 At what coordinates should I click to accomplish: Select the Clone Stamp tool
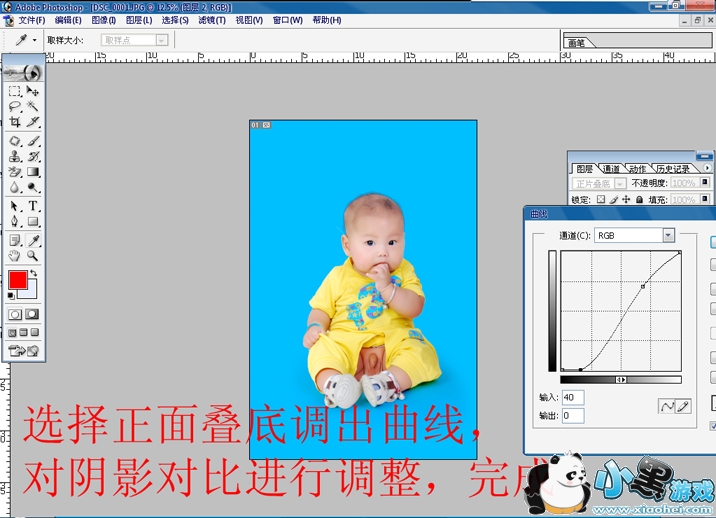15,157
